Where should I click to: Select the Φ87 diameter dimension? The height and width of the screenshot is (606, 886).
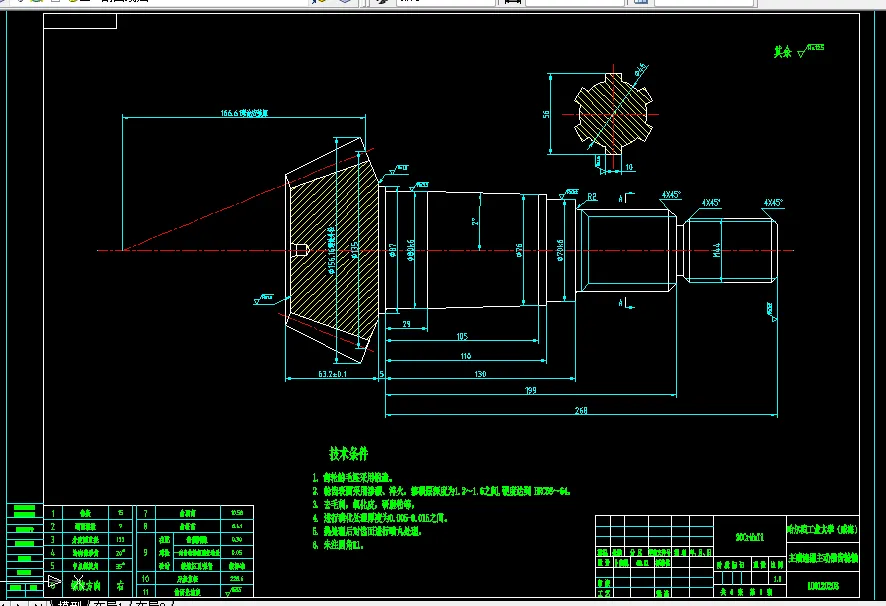pyautogui.click(x=393, y=250)
